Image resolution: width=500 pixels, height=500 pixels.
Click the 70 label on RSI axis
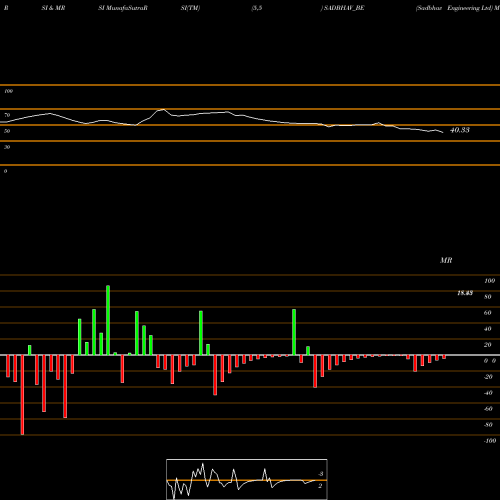click(x=7, y=115)
